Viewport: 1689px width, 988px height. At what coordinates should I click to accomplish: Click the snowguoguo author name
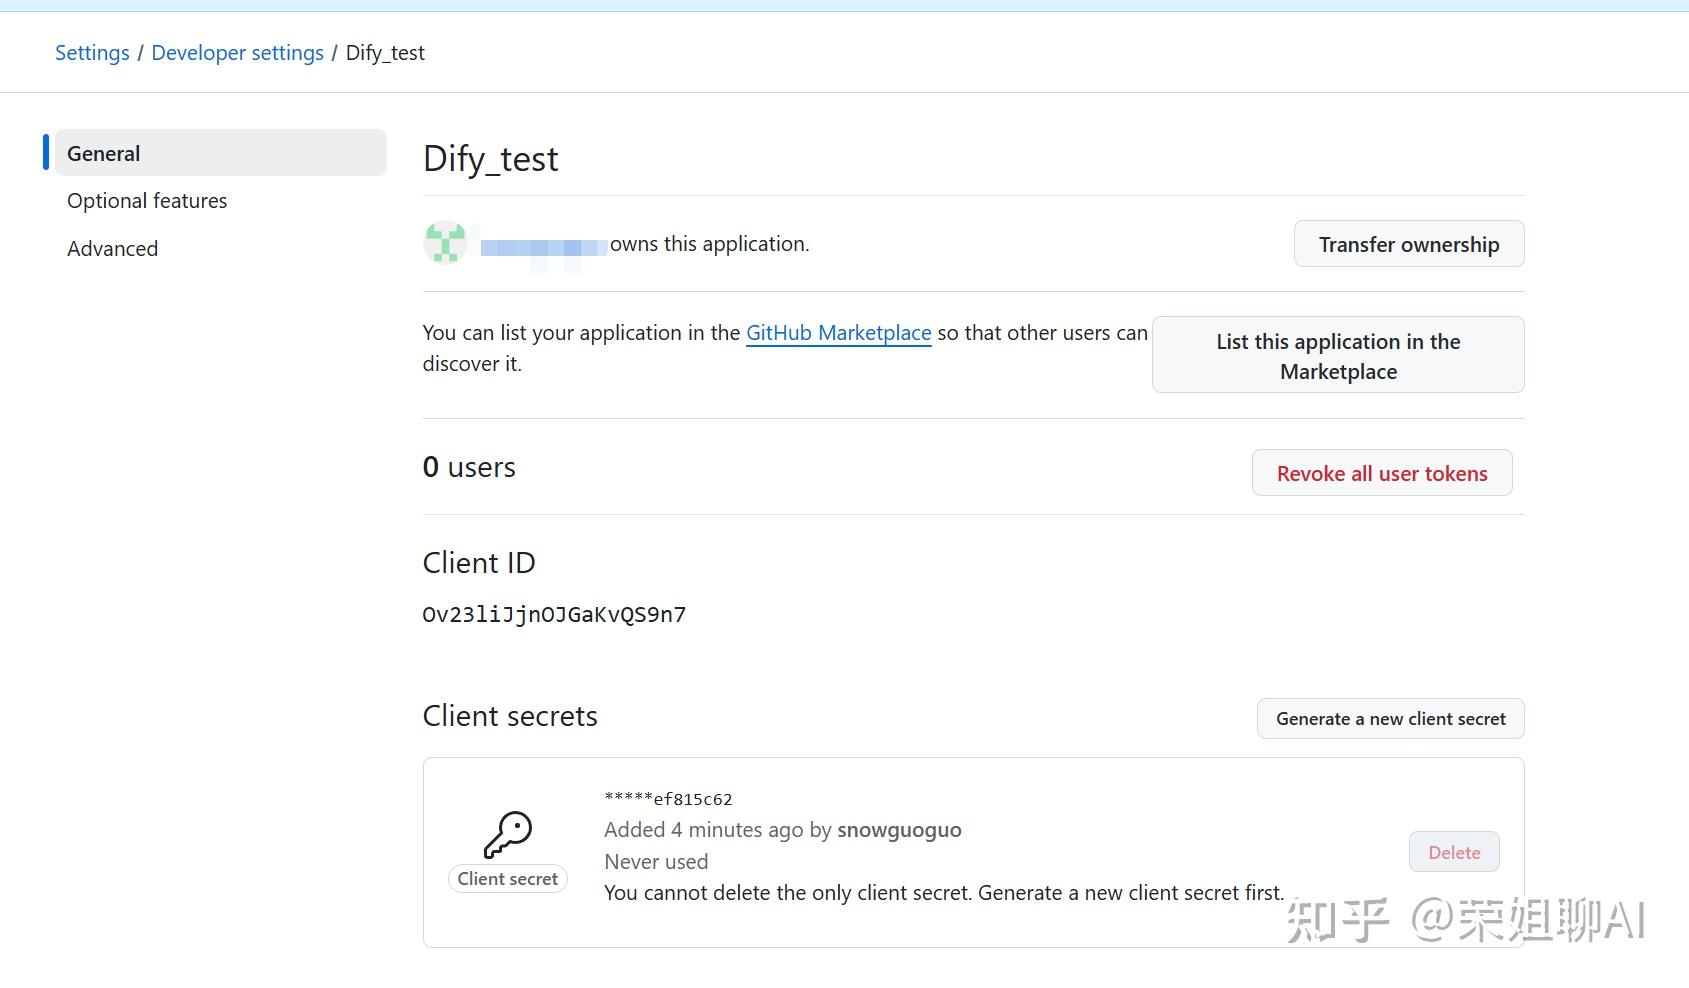click(x=898, y=829)
